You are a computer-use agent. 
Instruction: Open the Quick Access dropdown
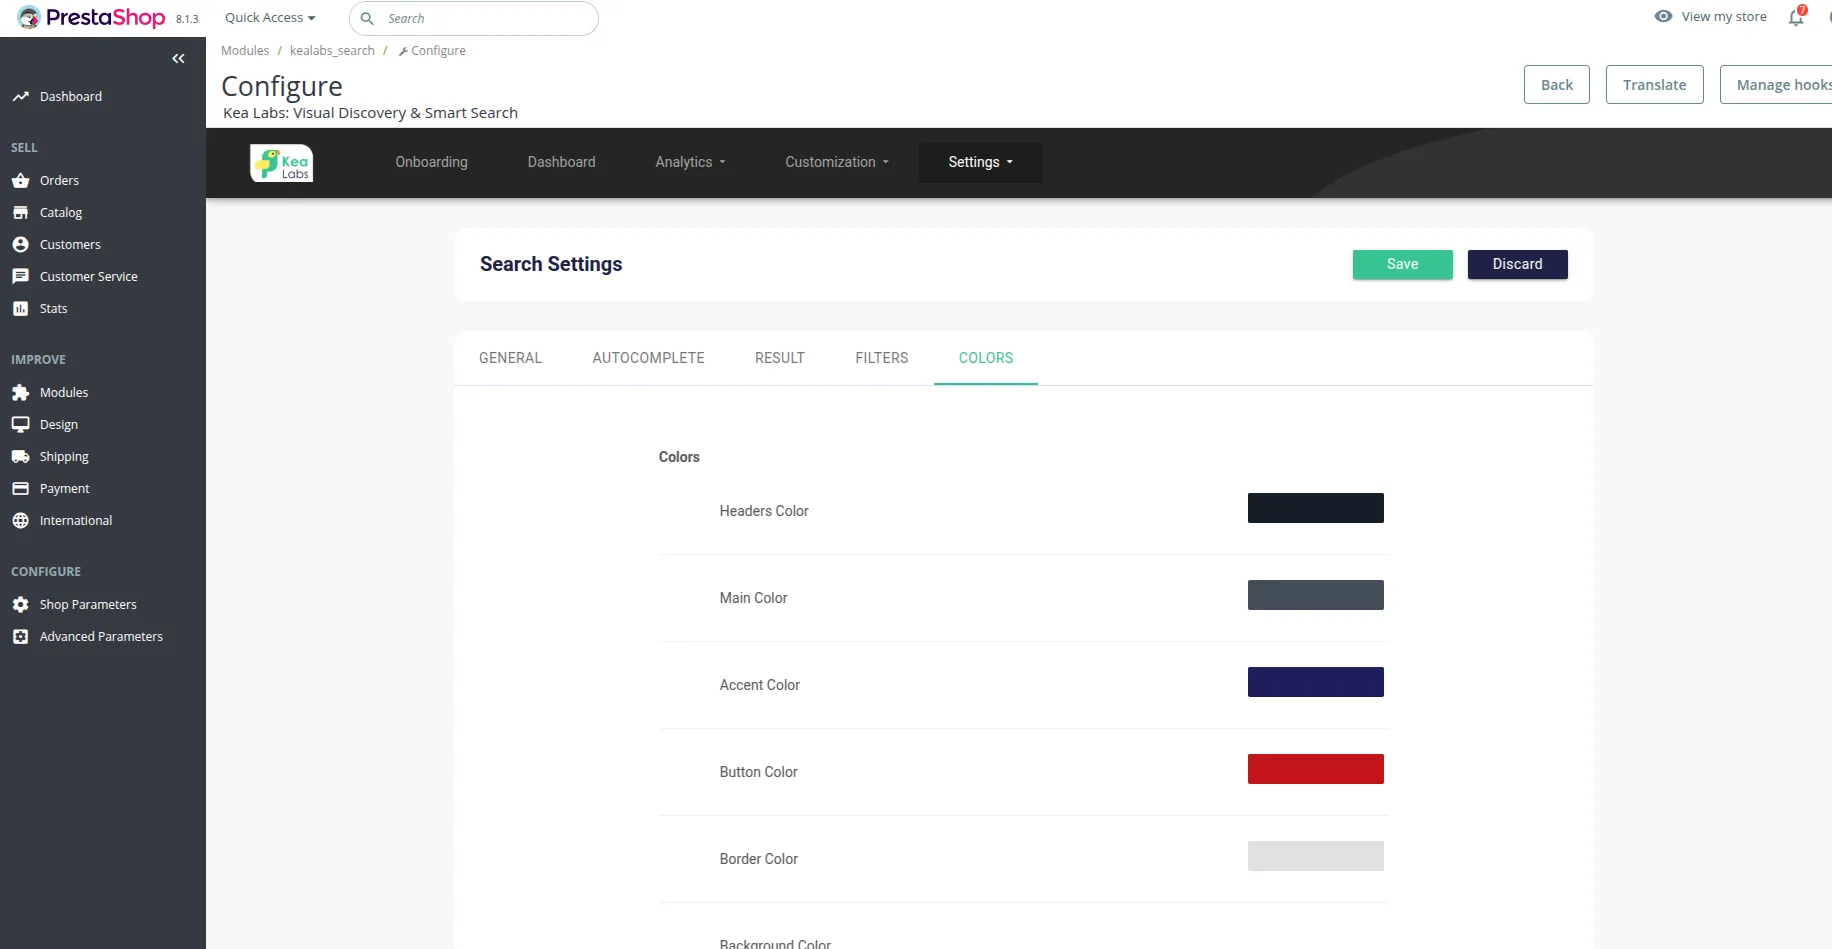[268, 17]
